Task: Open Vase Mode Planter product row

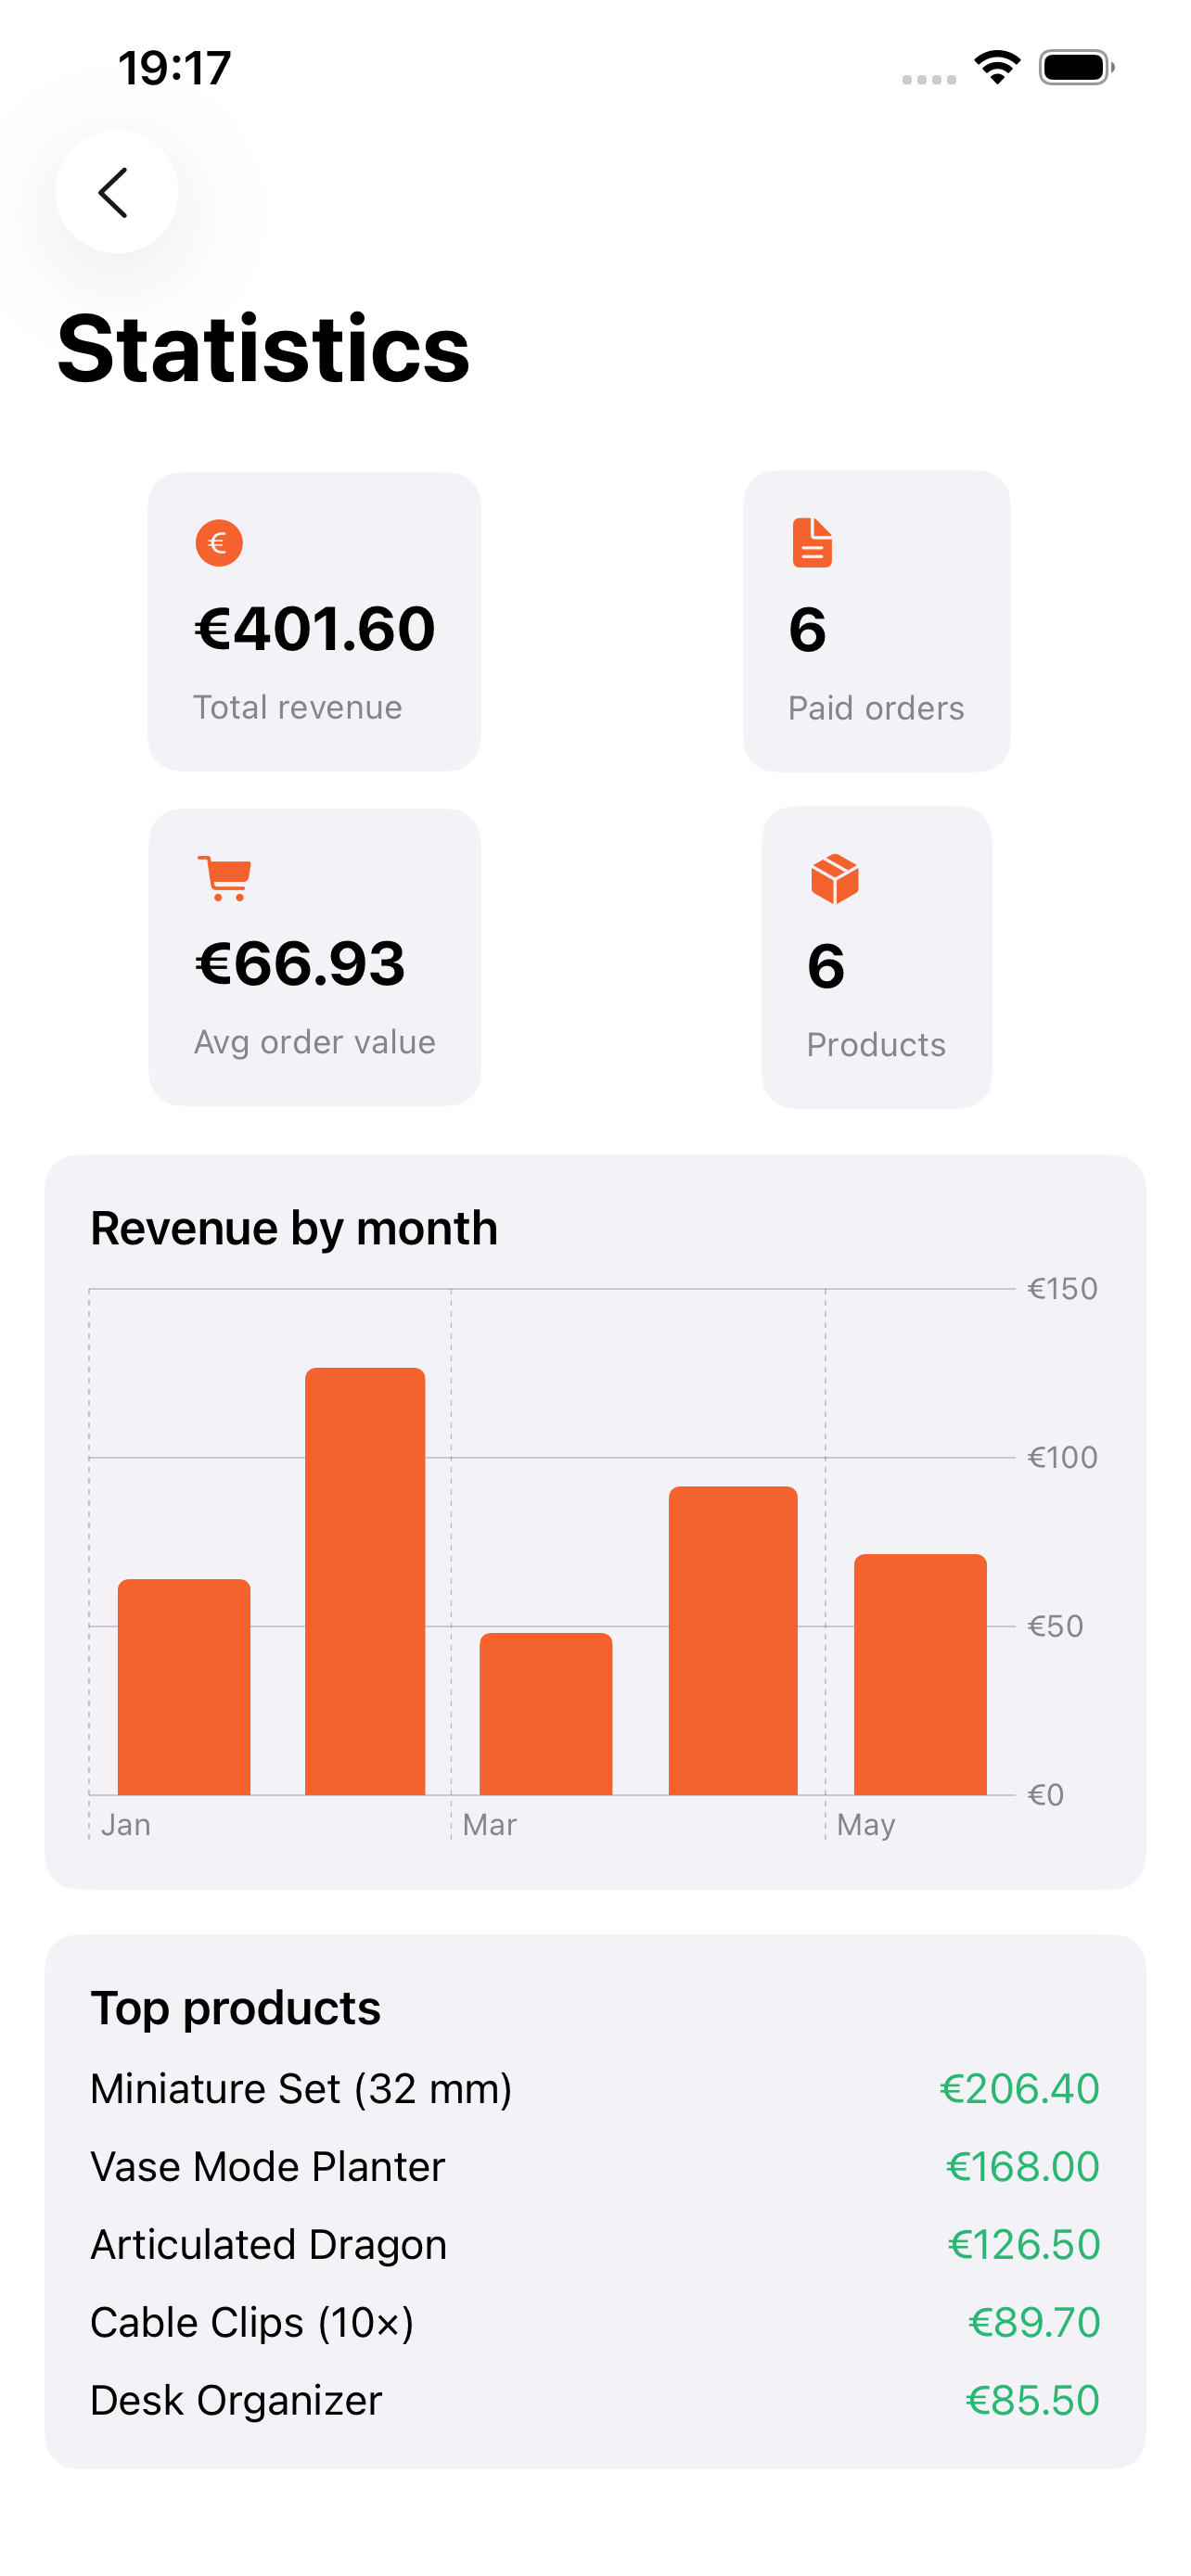Action: pyautogui.click(x=595, y=2166)
